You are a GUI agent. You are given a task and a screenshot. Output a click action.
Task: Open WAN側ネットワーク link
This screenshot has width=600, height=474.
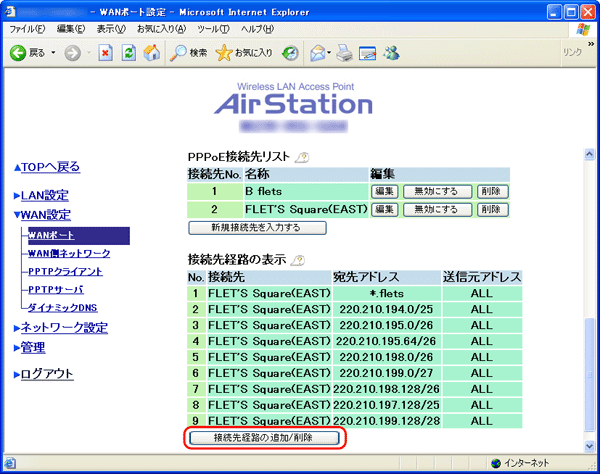(69, 254)
